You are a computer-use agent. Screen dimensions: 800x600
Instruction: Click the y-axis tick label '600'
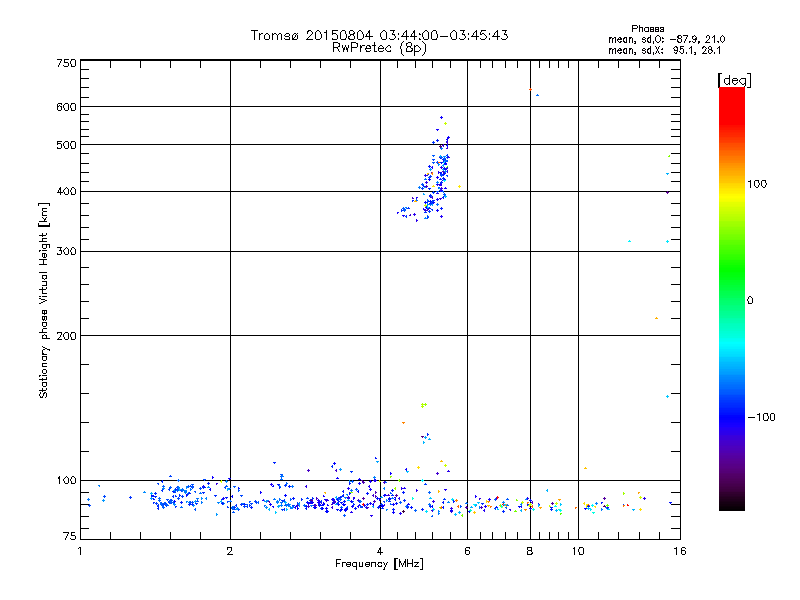66,107
